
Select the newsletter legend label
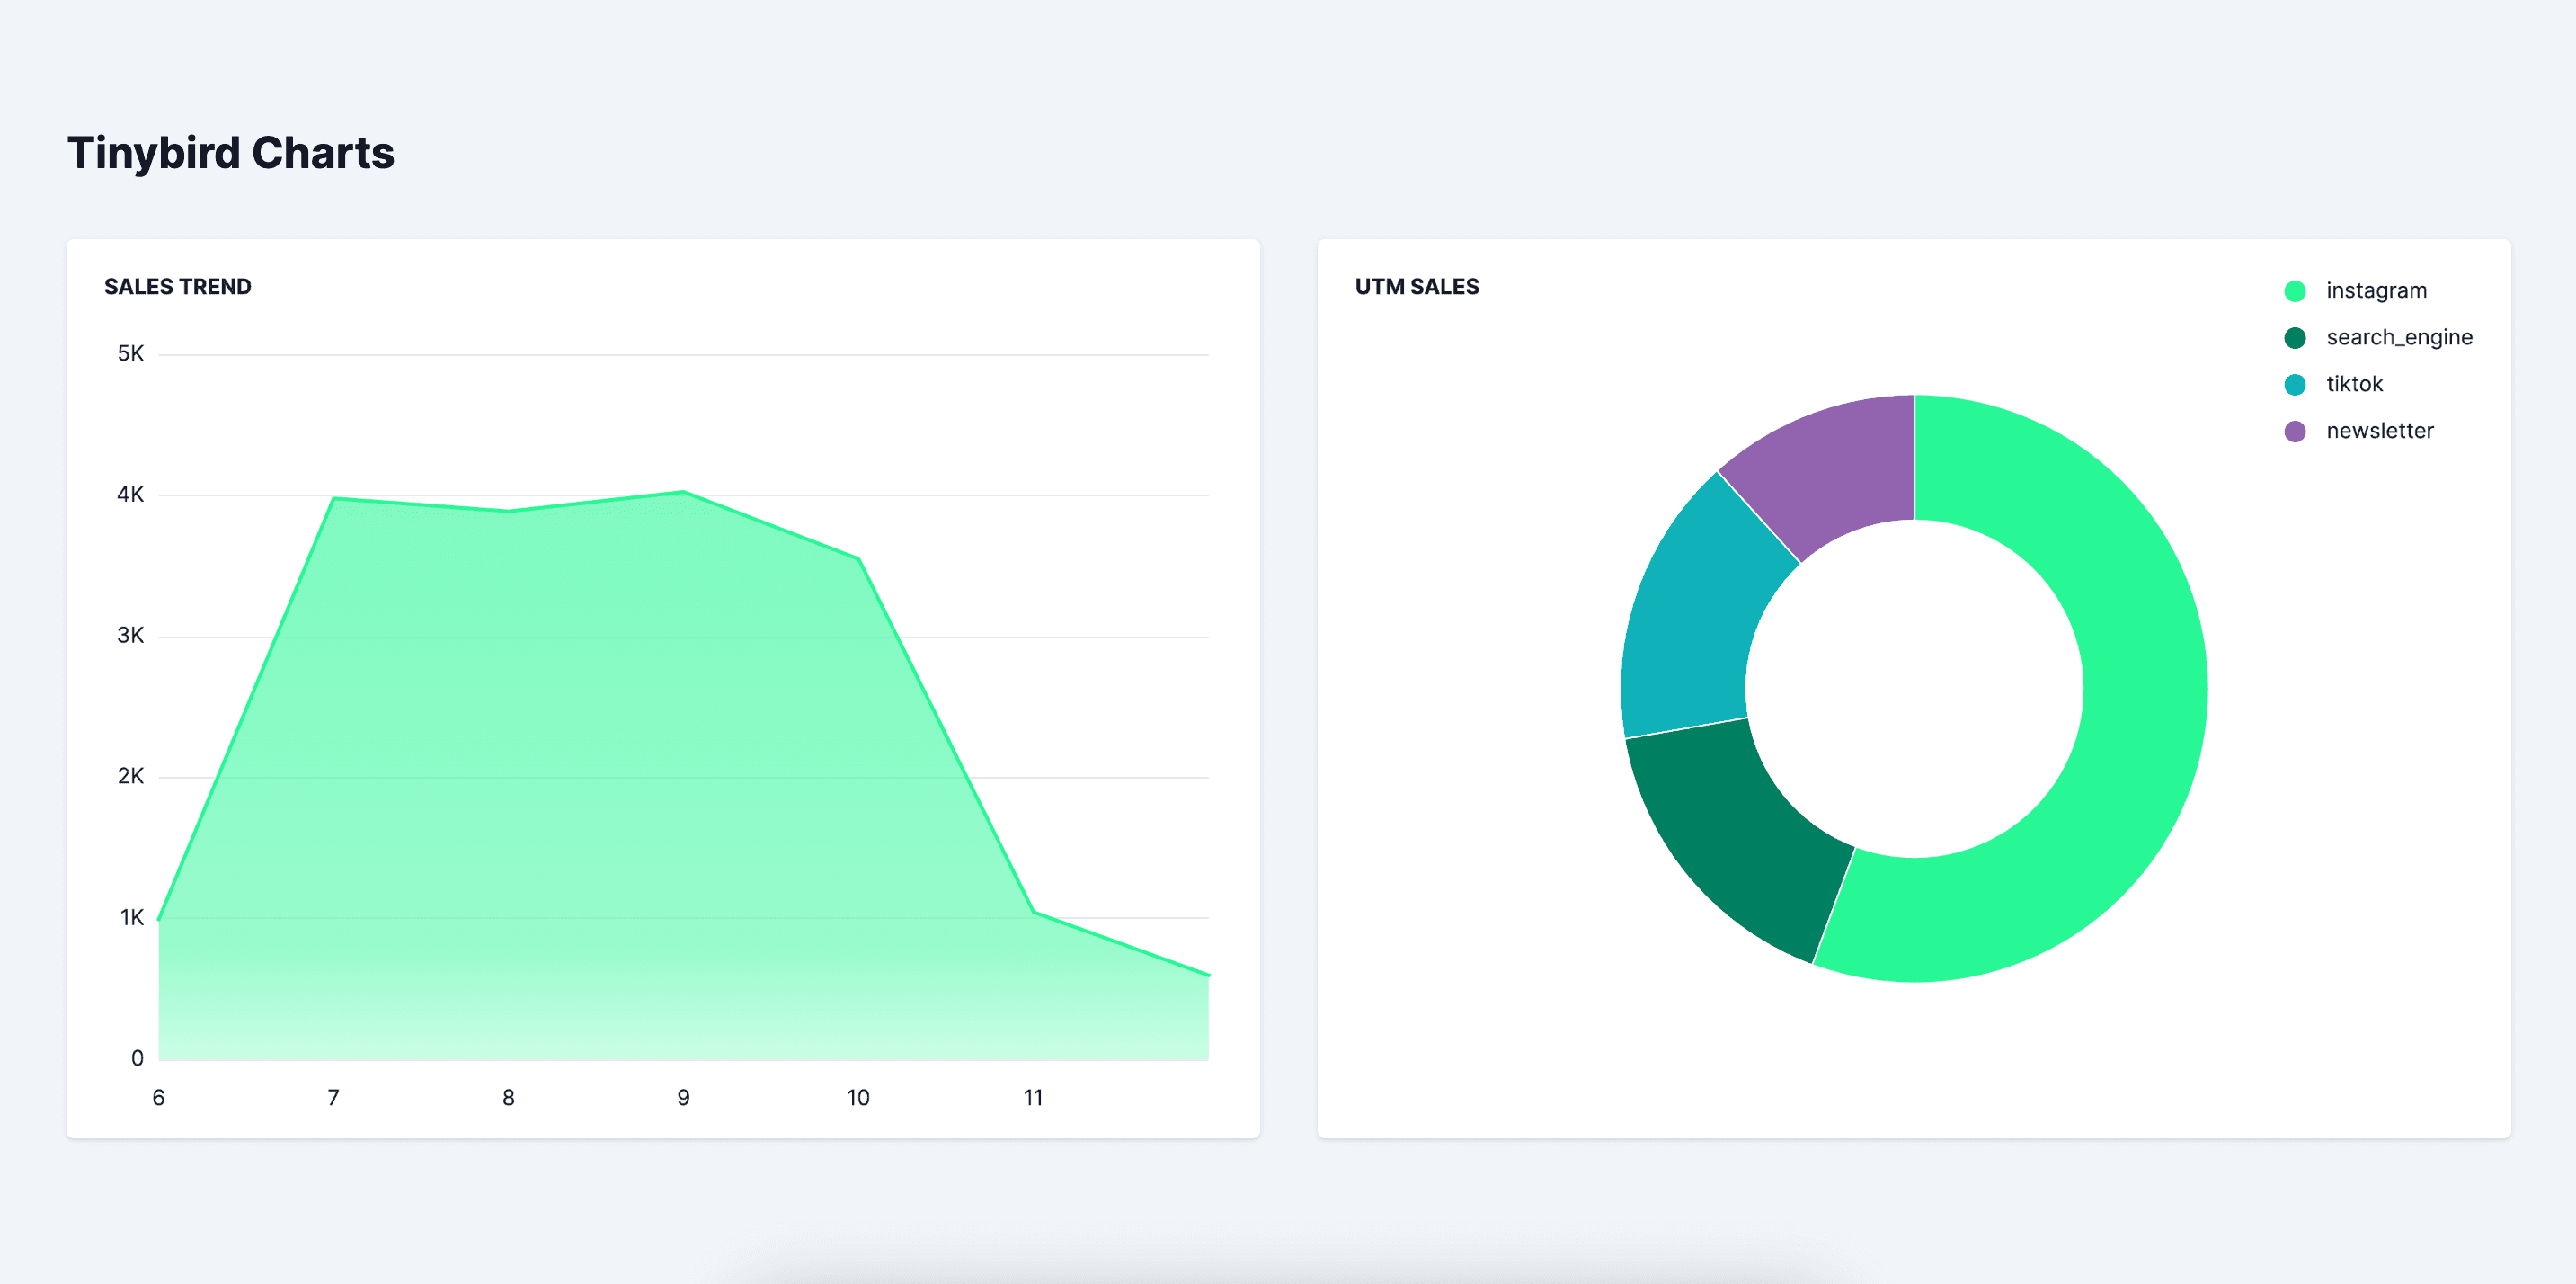pyautogui.click(x=2379, y=431)
